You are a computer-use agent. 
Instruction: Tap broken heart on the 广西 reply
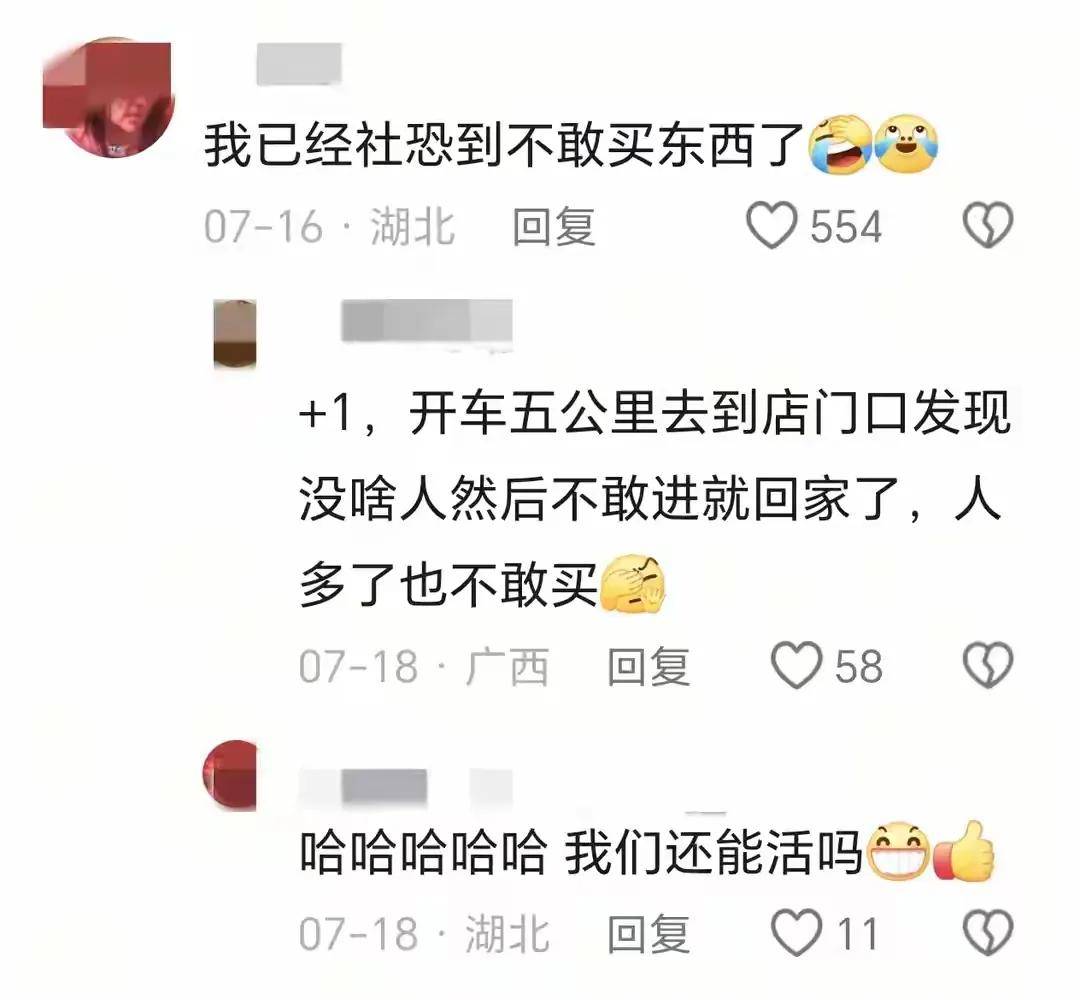(988, 665)
